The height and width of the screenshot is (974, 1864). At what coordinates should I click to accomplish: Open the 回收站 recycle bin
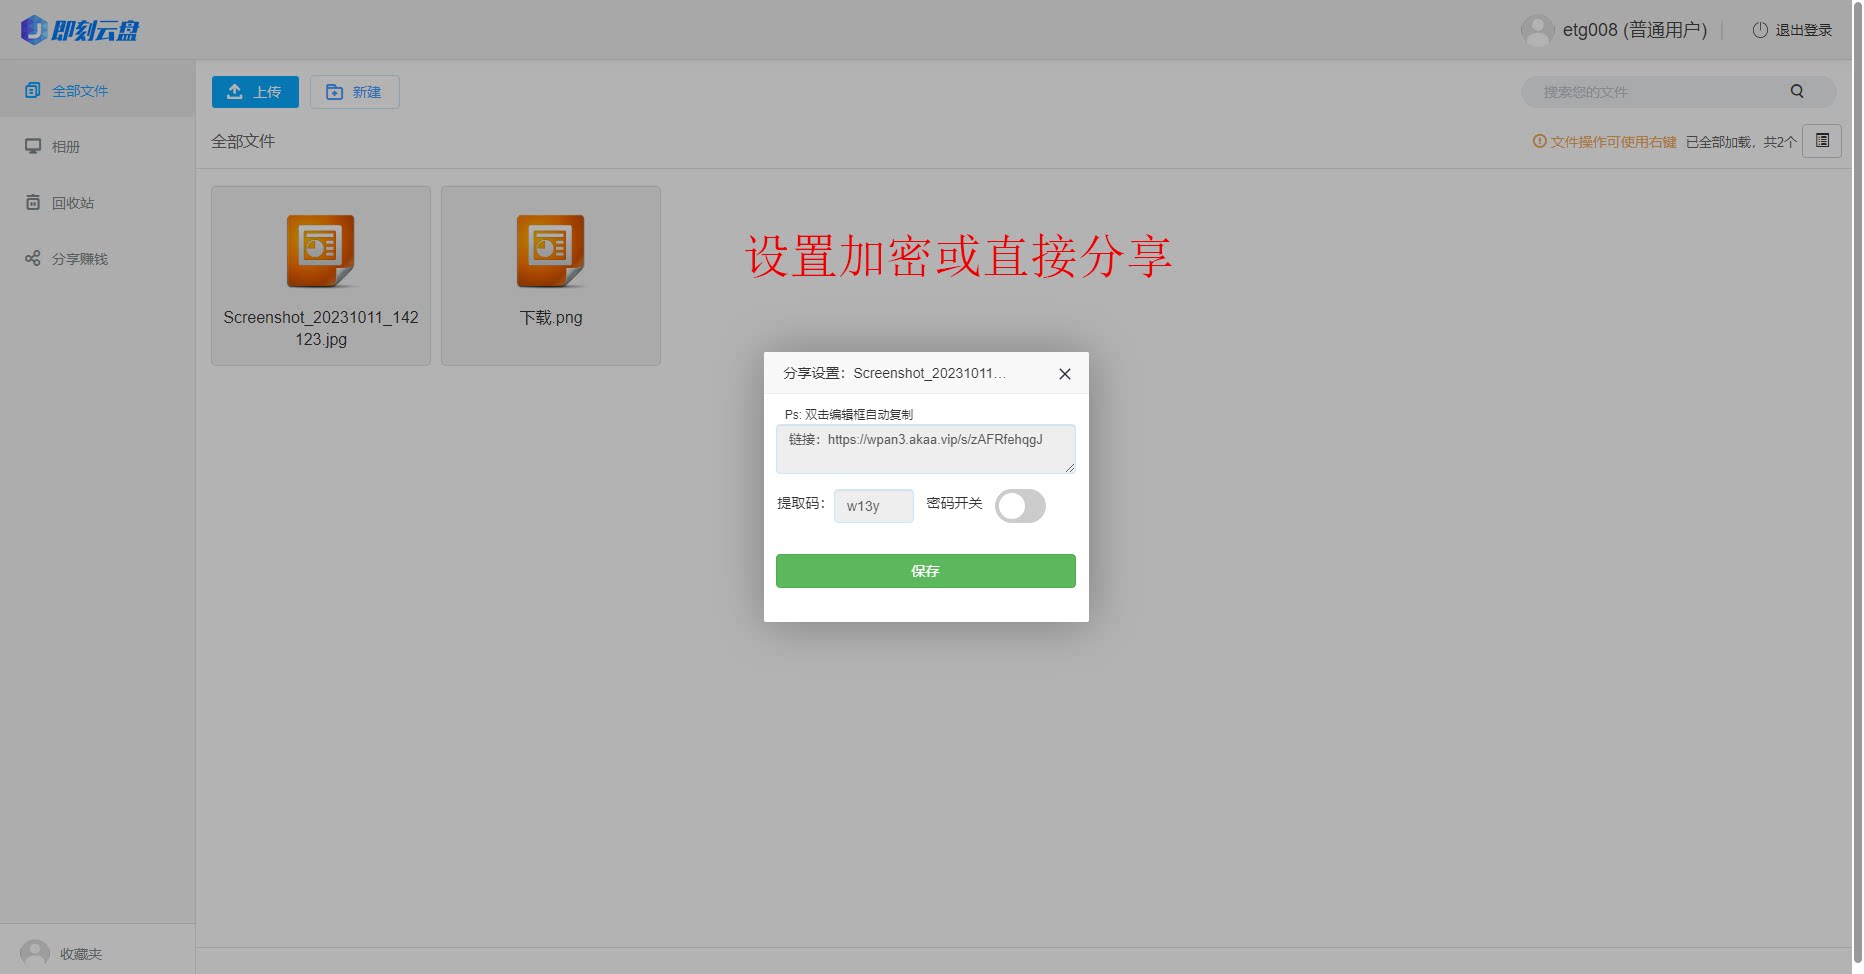[x=33, y=202]
